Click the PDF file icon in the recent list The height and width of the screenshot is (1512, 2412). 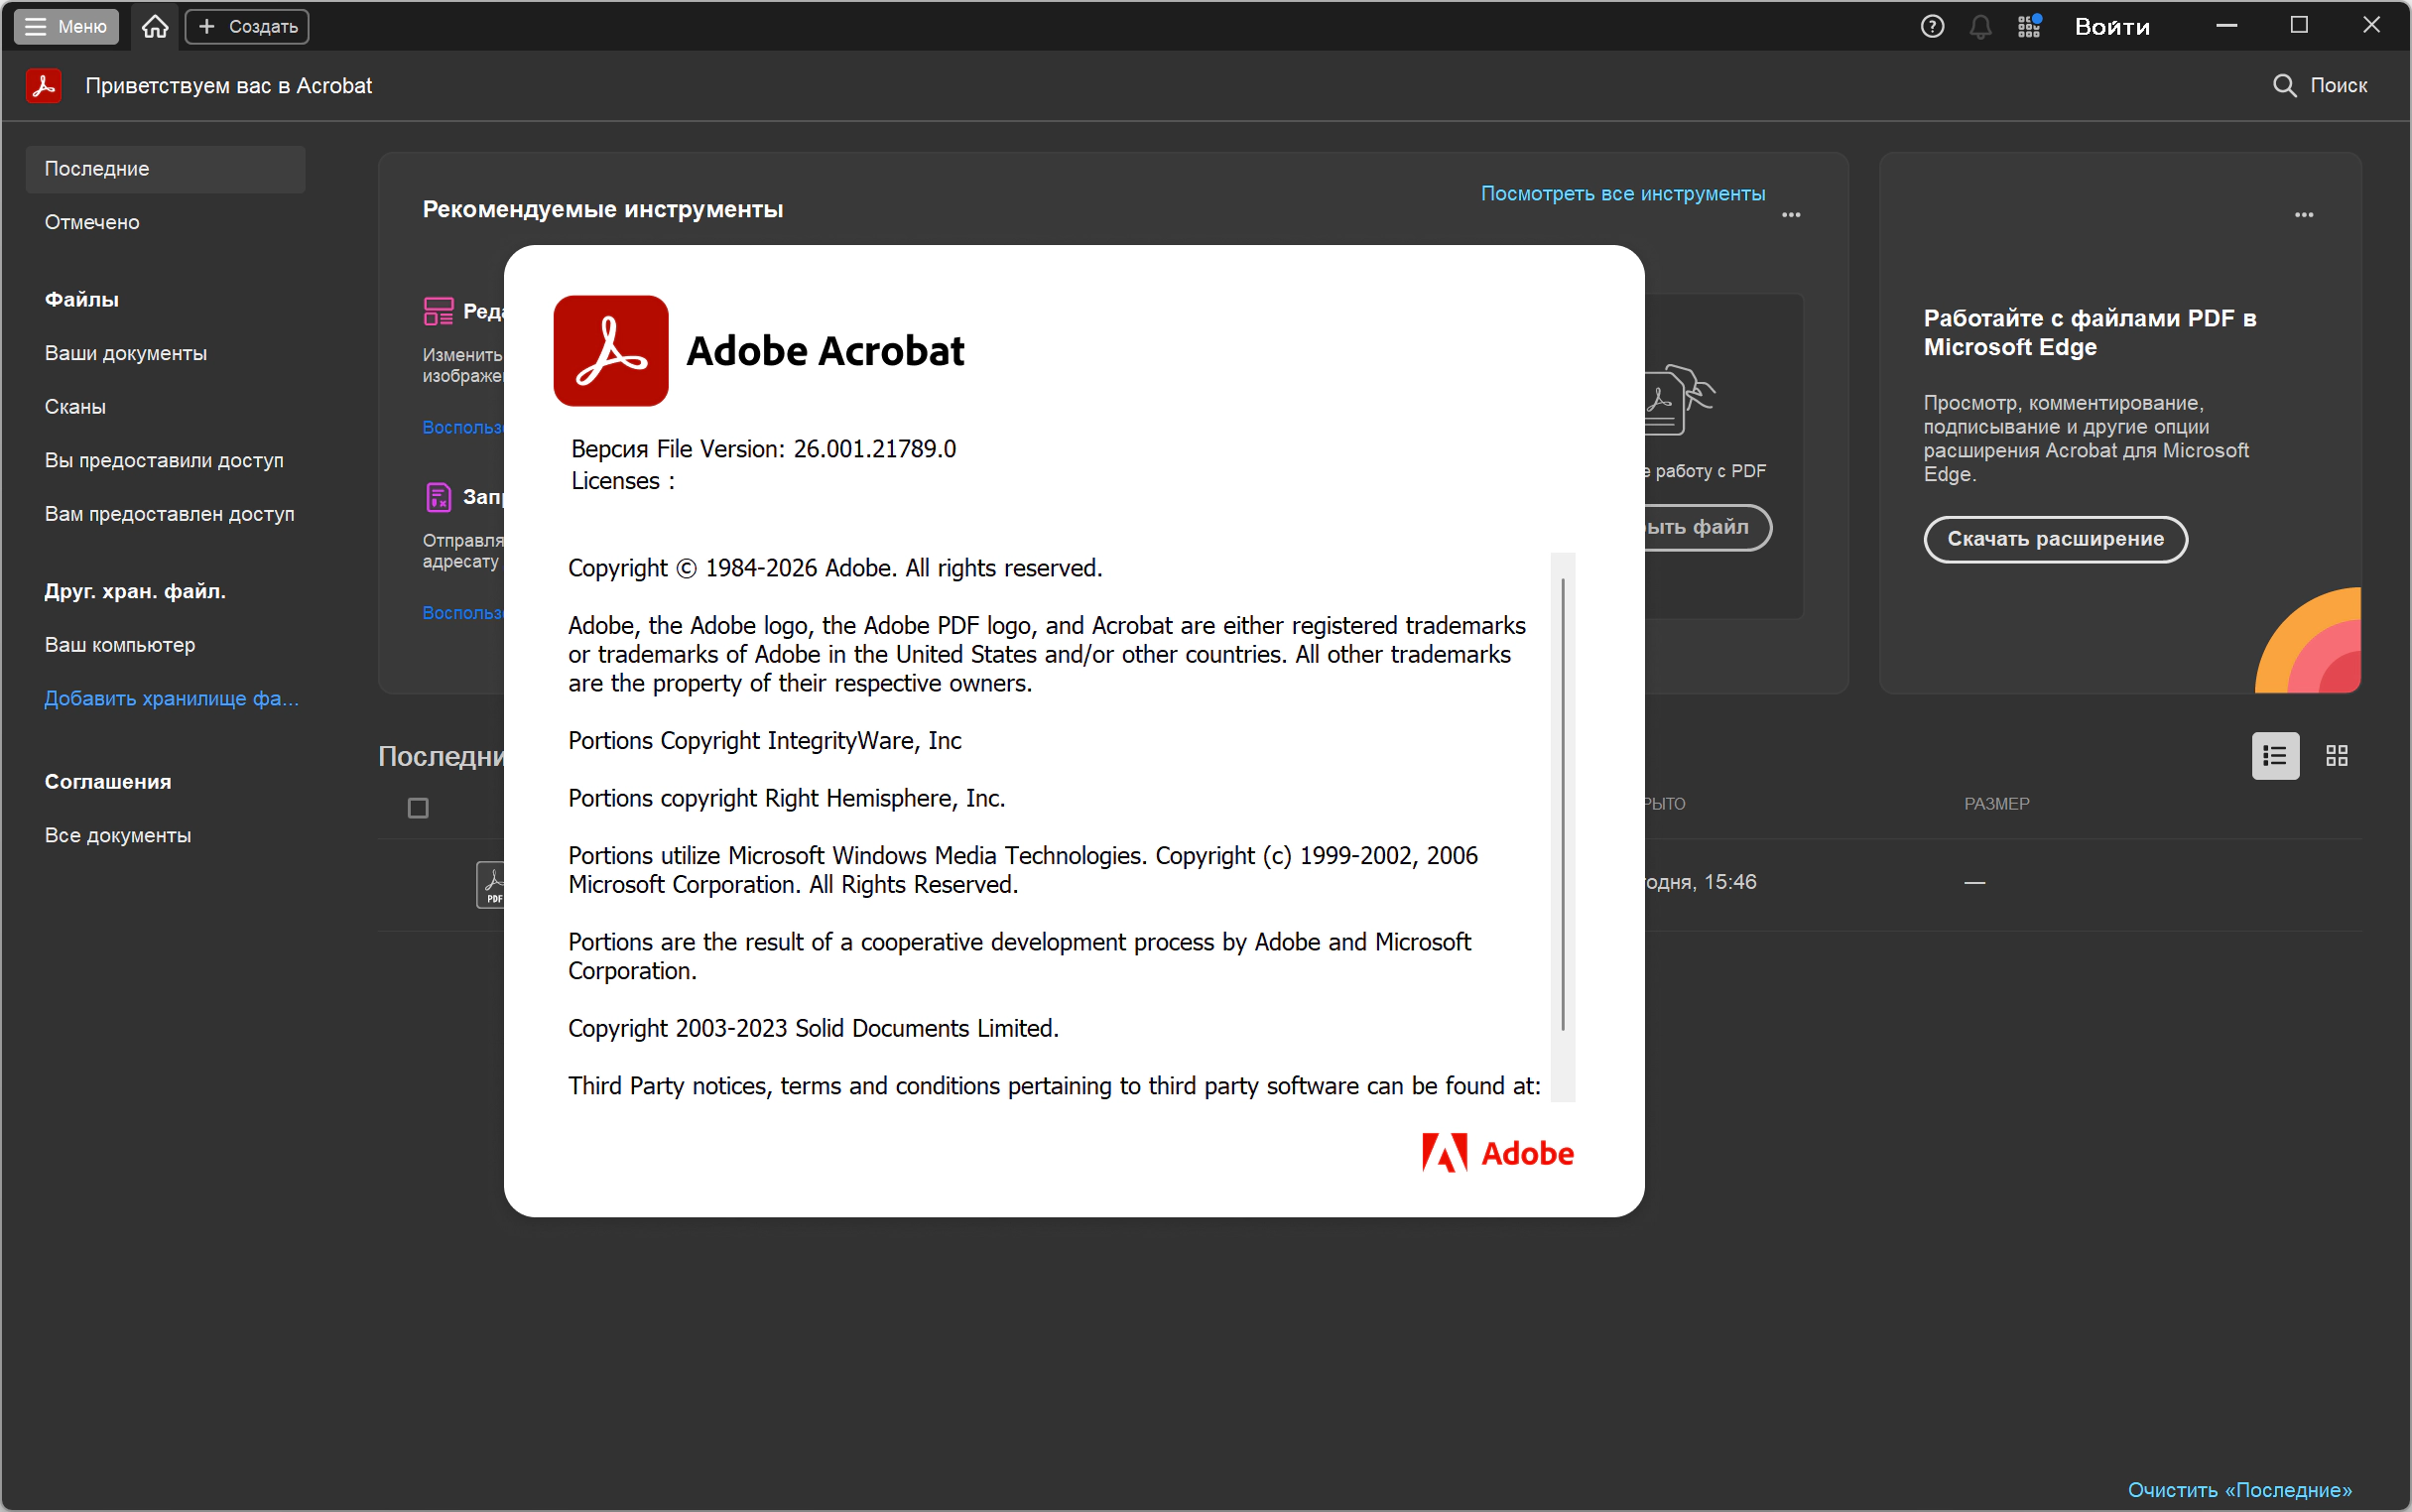tap(491, 885)
